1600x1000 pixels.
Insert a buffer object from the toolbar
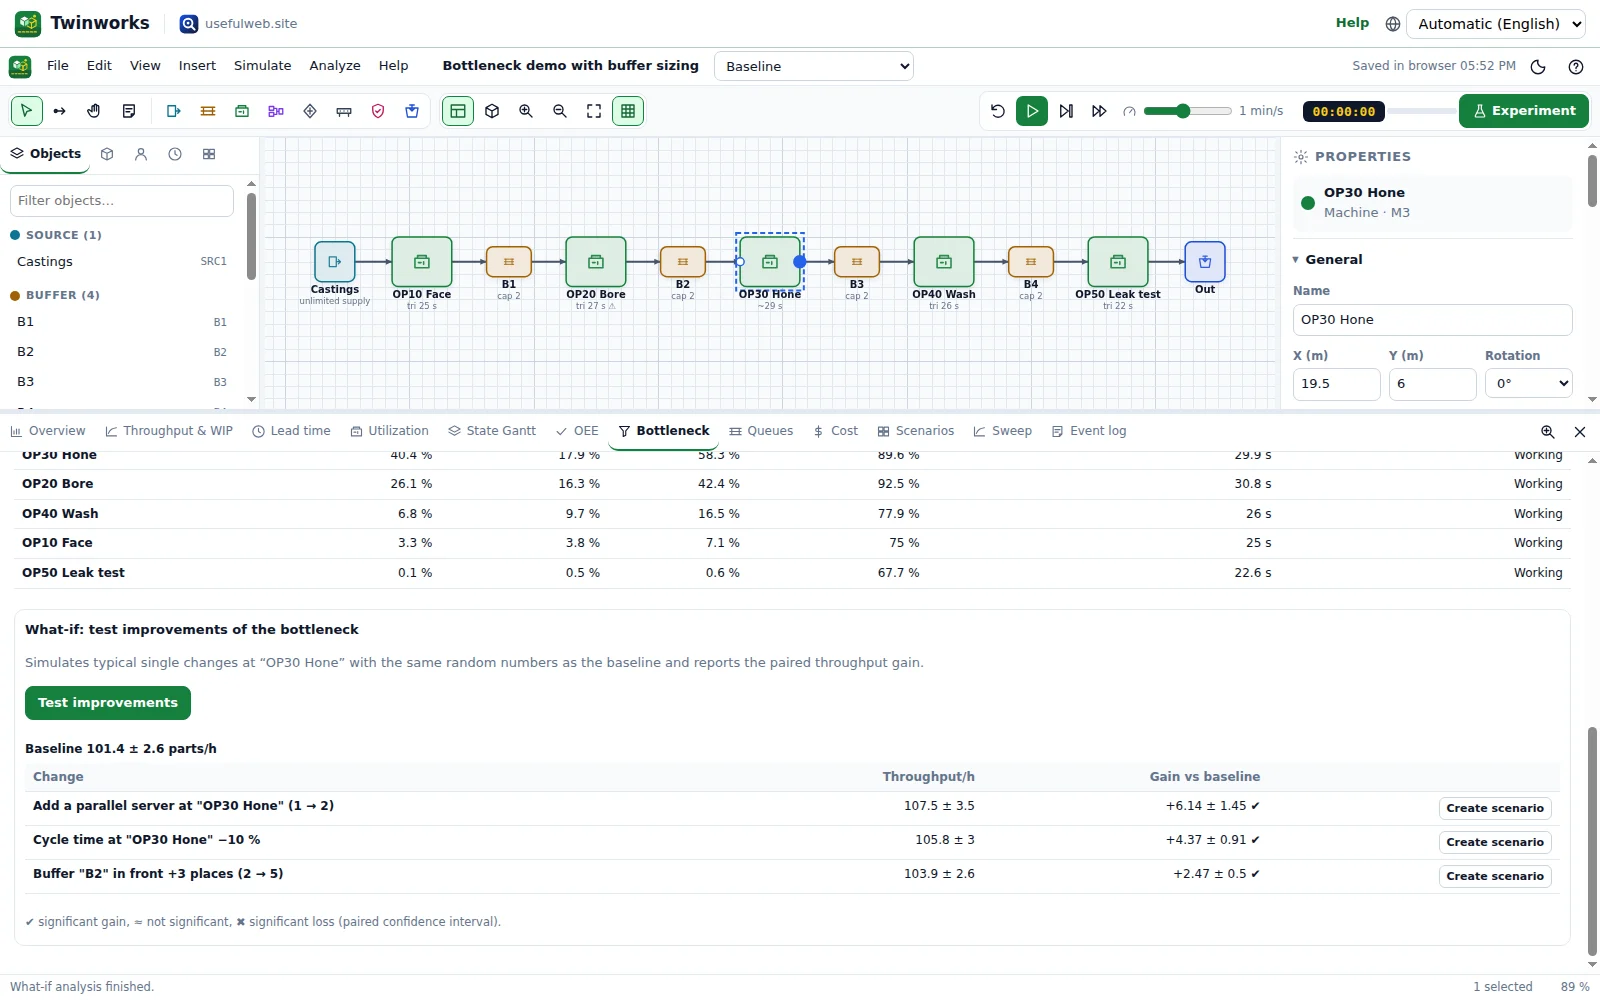point(208,111)
